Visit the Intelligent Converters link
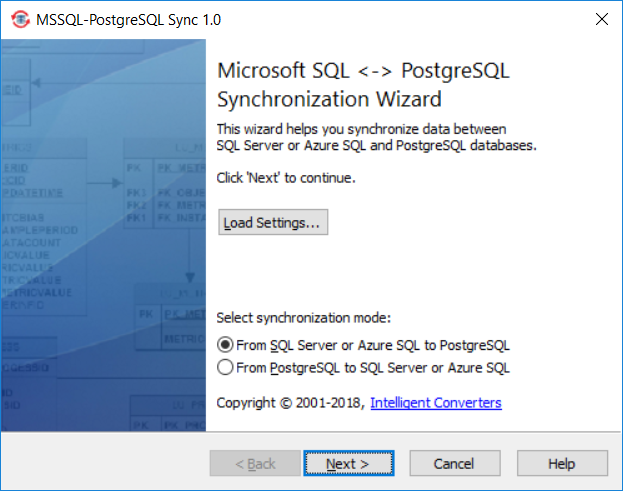Viewport: 623px width, 491px height. pyautogui.click(x=435, y=403)
